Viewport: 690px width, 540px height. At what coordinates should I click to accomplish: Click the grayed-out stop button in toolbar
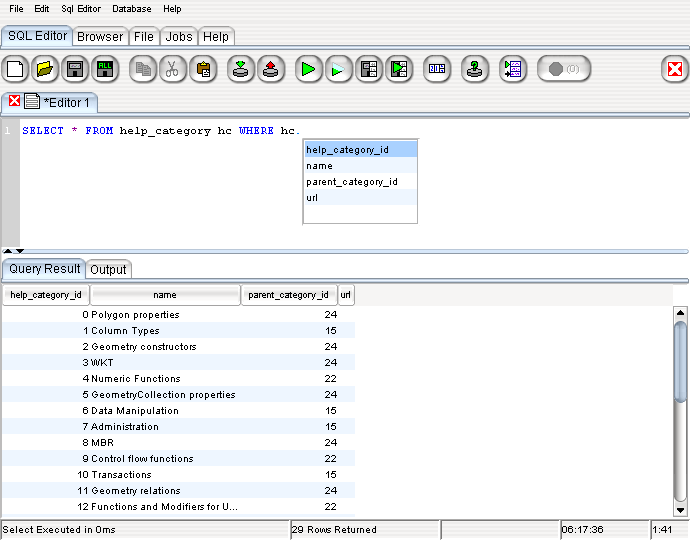click(564, 69)
